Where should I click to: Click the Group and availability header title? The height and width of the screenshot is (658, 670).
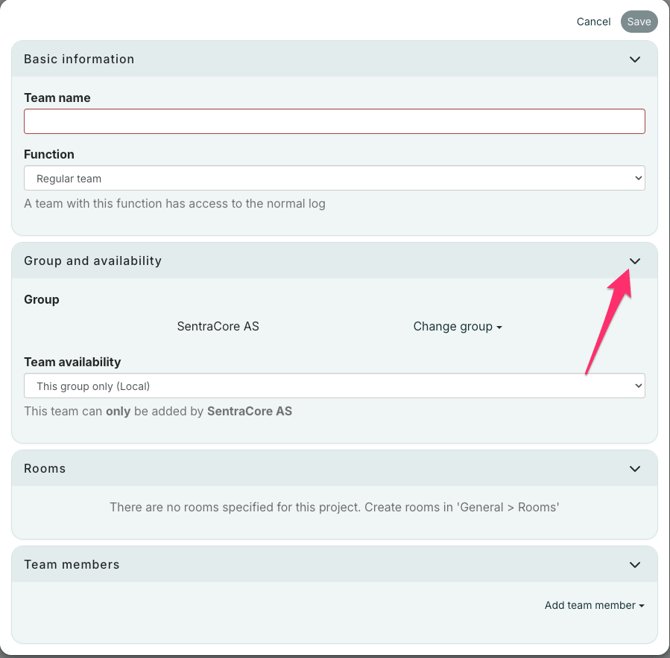point(93,261)
